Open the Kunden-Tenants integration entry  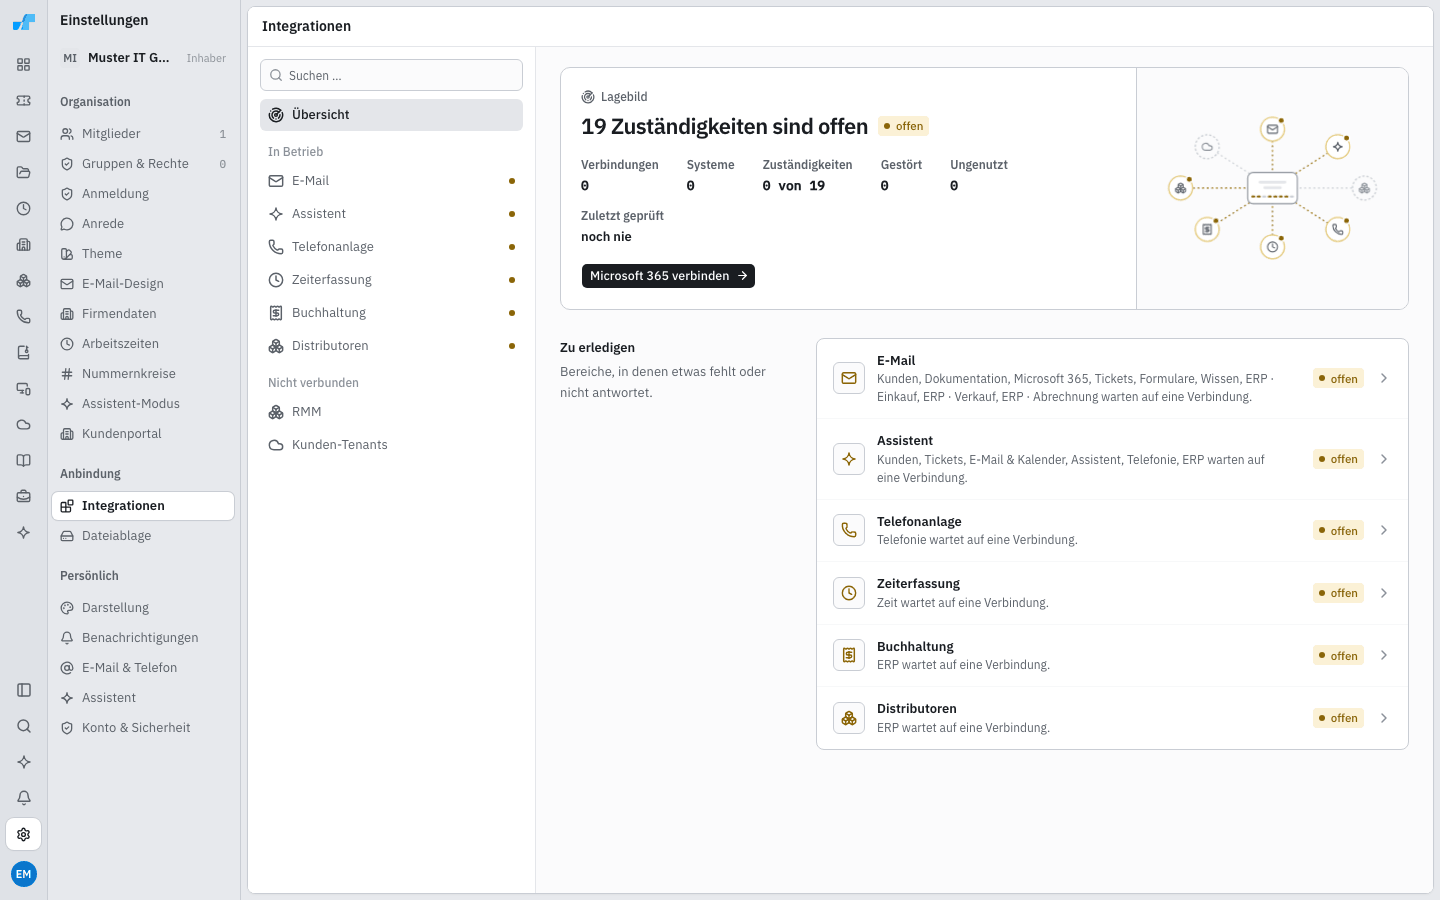[391, 445]
